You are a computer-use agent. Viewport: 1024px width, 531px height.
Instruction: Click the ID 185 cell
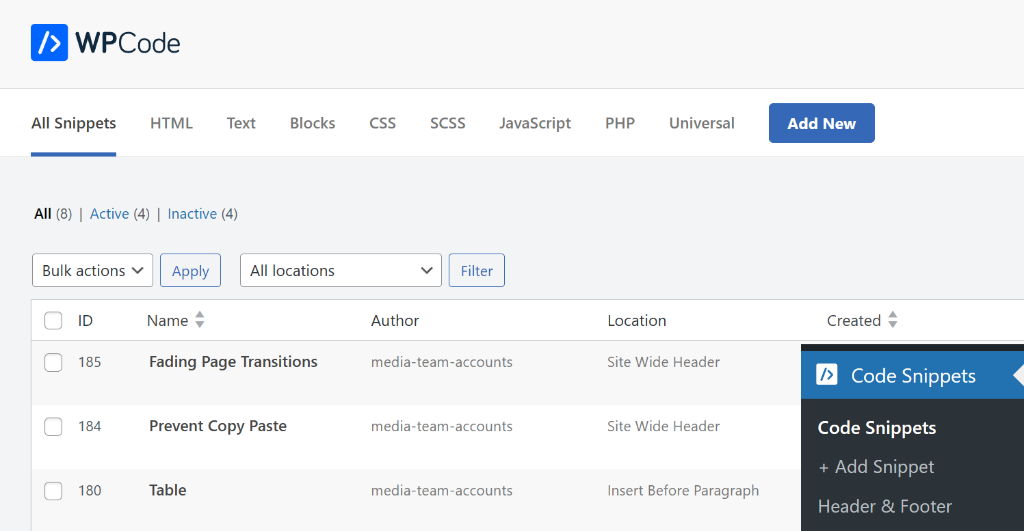(x=89, y=362)
